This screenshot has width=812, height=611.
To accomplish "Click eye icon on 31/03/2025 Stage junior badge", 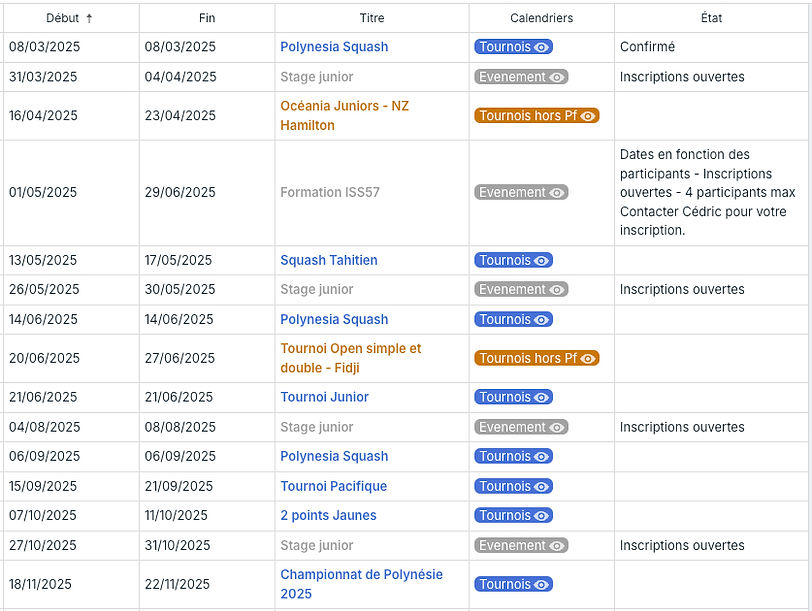I will click(557, 77).
